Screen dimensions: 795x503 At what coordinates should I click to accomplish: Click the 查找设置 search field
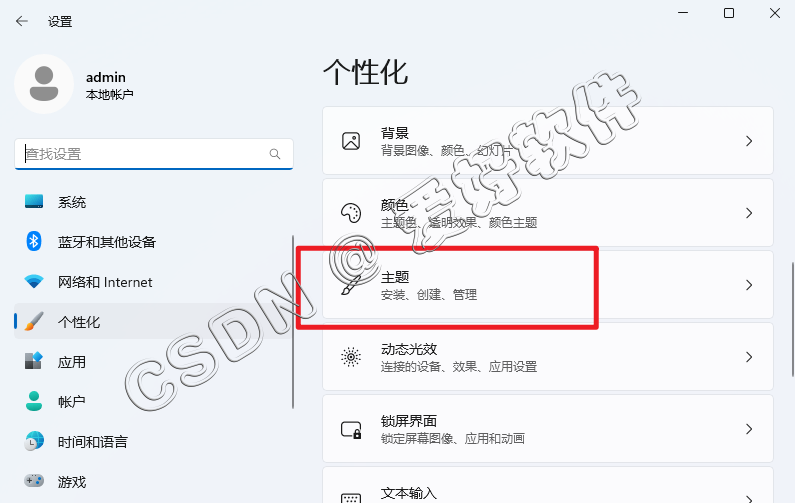click(x=154, y=154)
